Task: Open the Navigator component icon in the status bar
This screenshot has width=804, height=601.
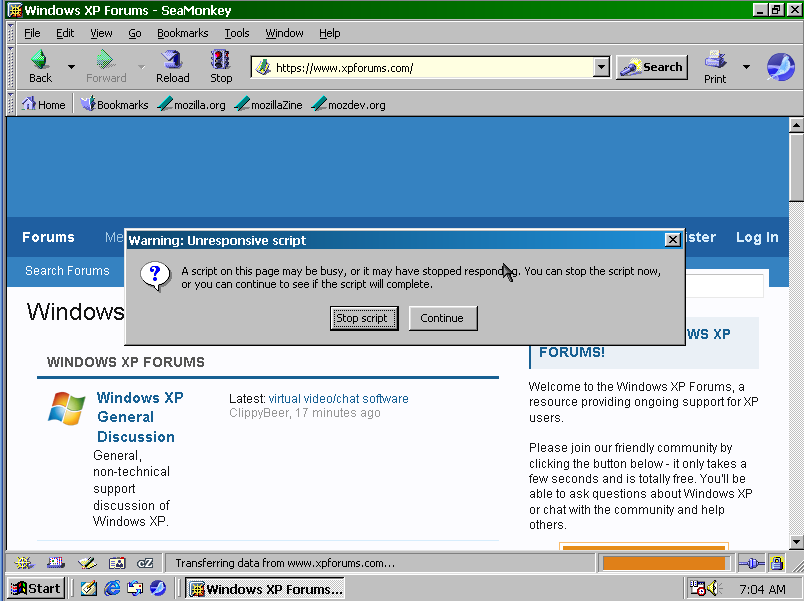Action: point(23,563)
